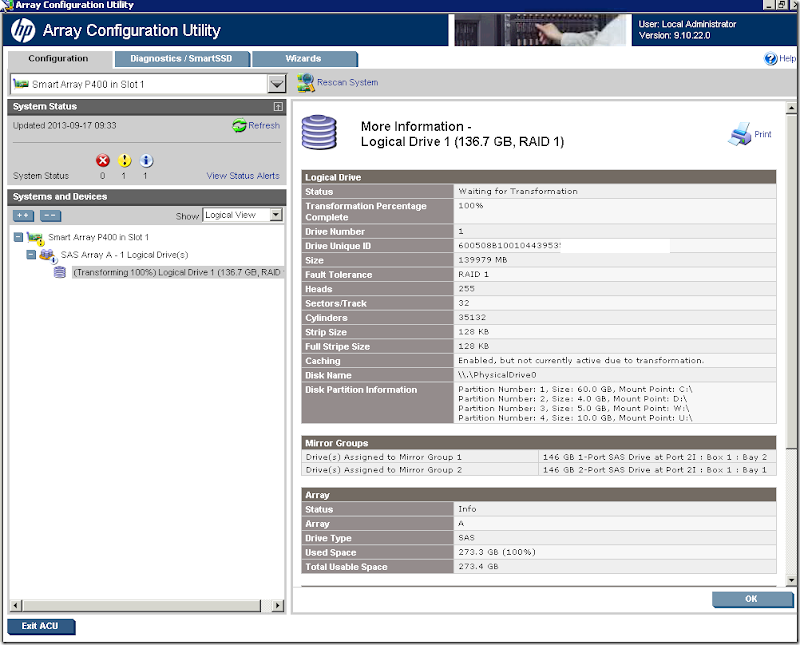Collapse the System Status panel
The image size is (800, 645).
tap(277, 106)
